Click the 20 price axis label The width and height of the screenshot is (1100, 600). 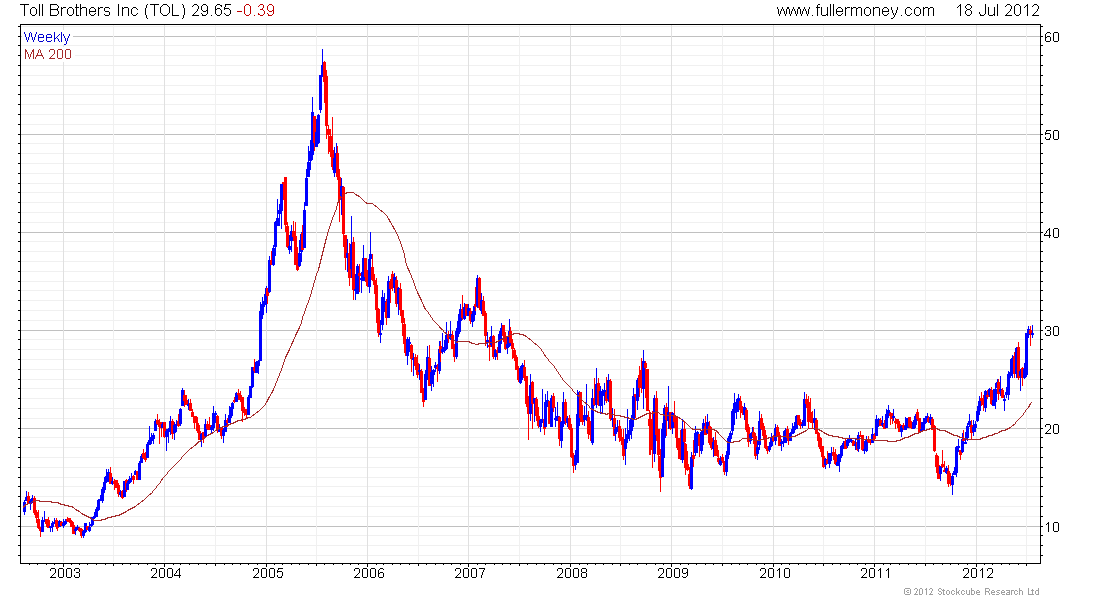[x=1052, y=429]
